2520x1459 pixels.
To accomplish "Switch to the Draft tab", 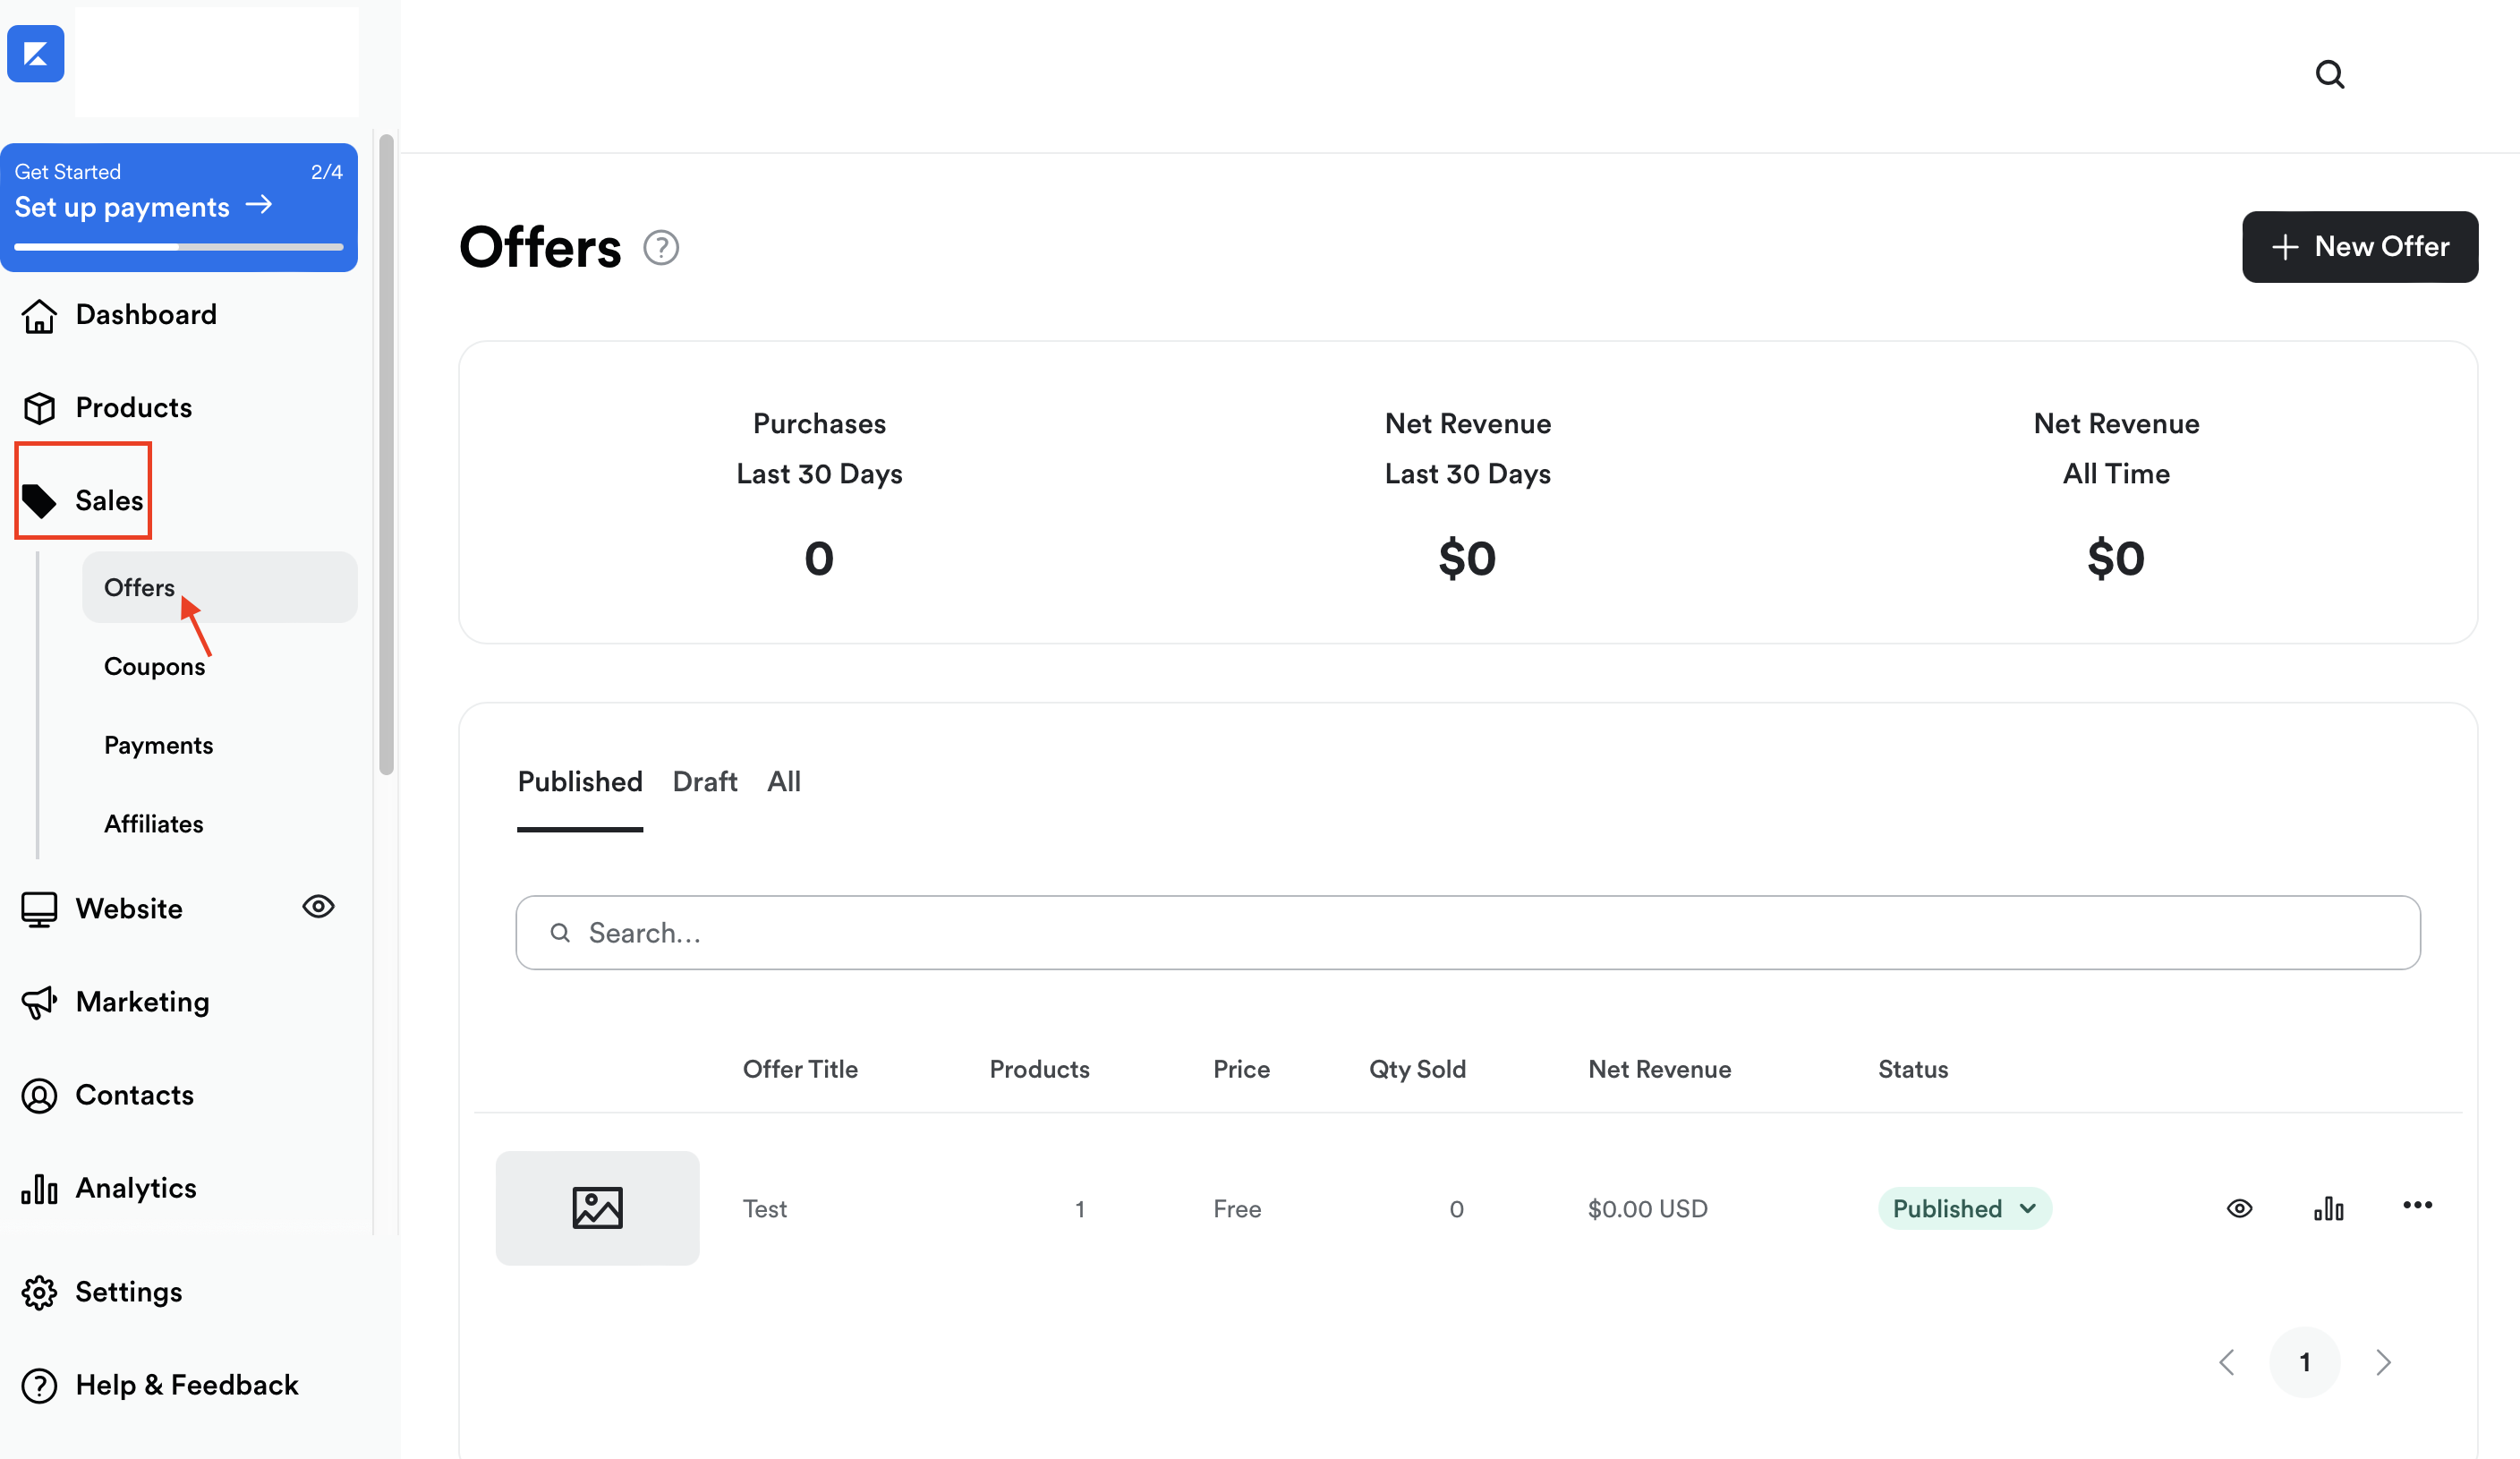I will (704, 781).
